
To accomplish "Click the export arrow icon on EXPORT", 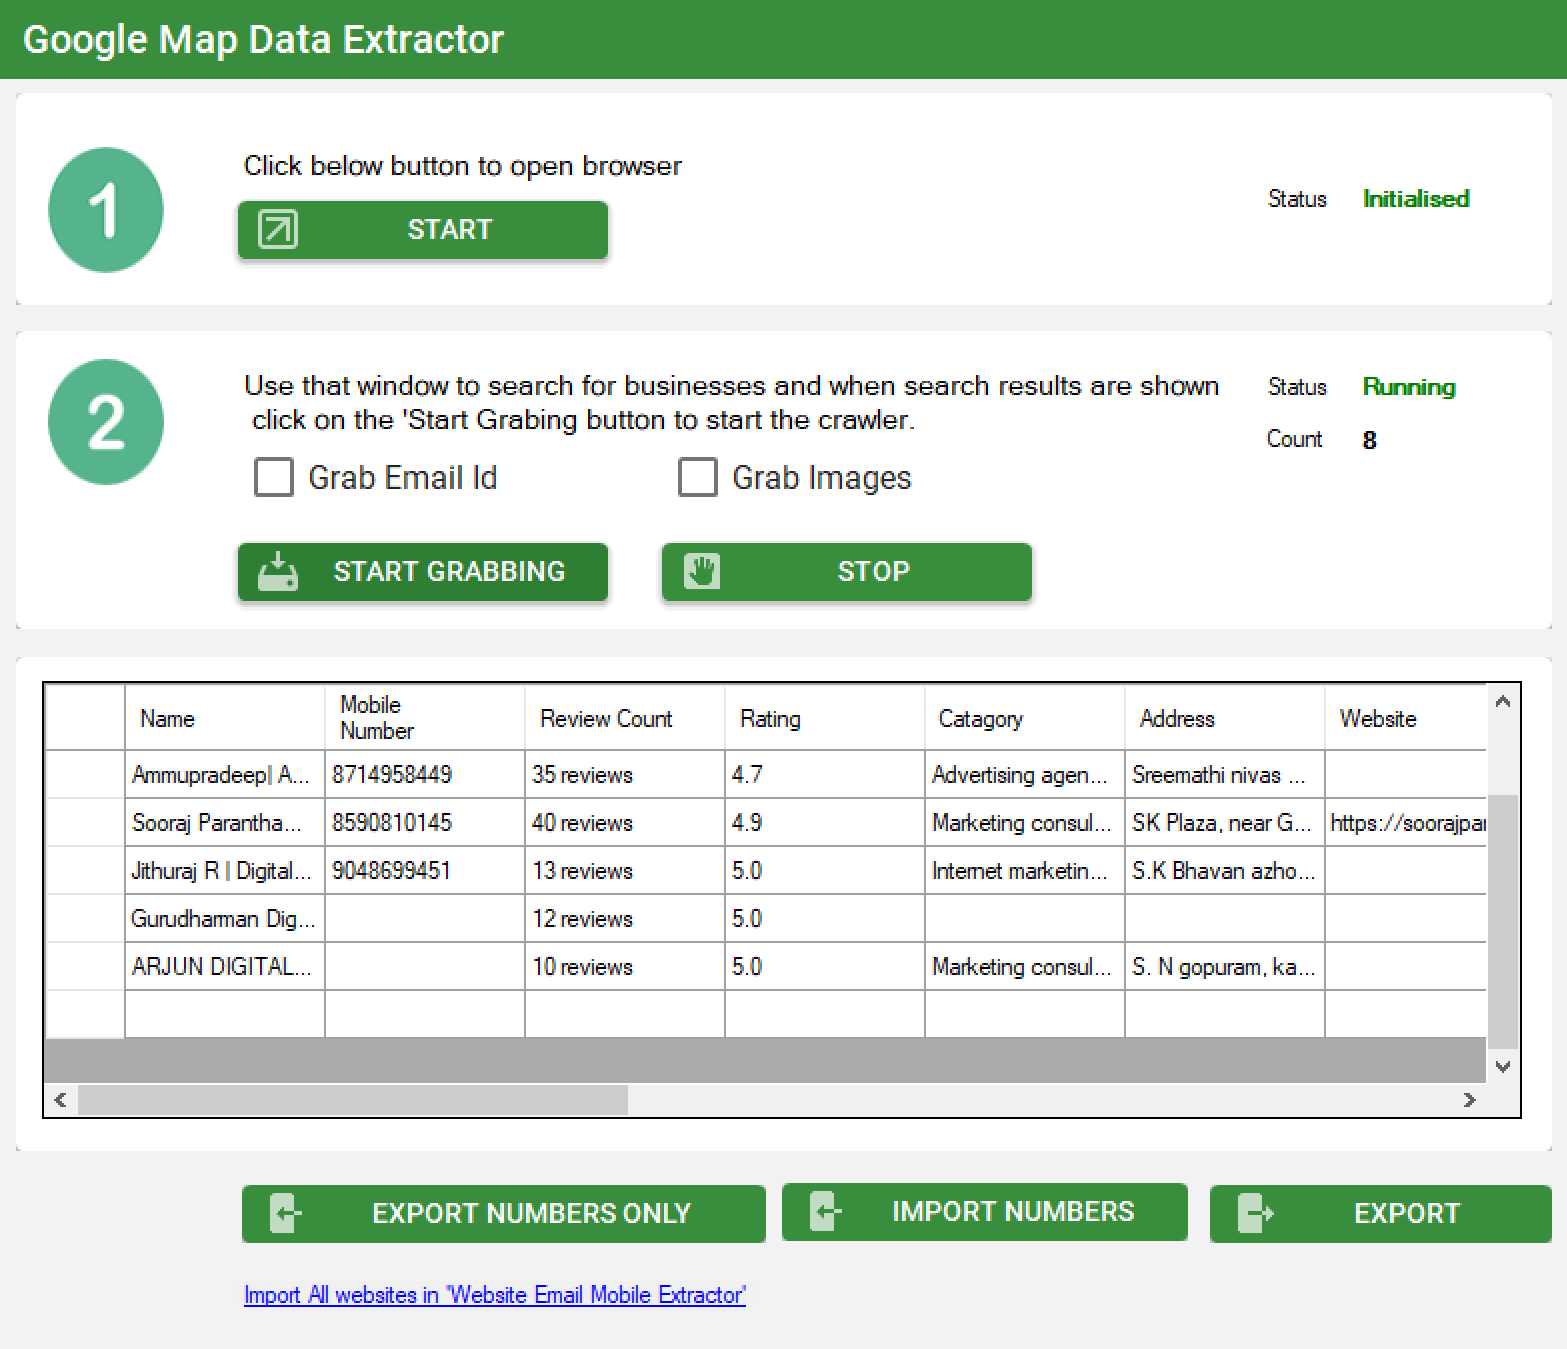I will coord(1255,1213).
